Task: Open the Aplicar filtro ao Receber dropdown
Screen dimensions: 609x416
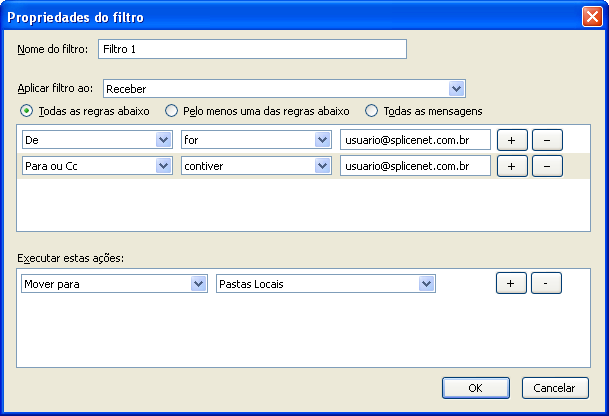Action: click(x=284, y=89)
